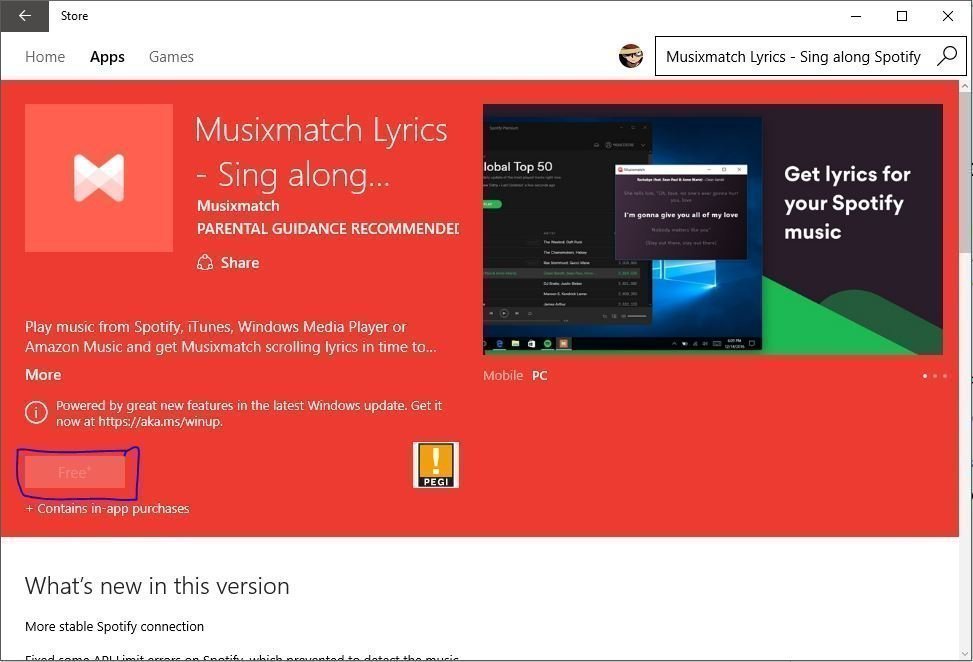Minimize the Store window
This screenshot has height=662, width=973.
pyautogui.click(x=856, y=16)
